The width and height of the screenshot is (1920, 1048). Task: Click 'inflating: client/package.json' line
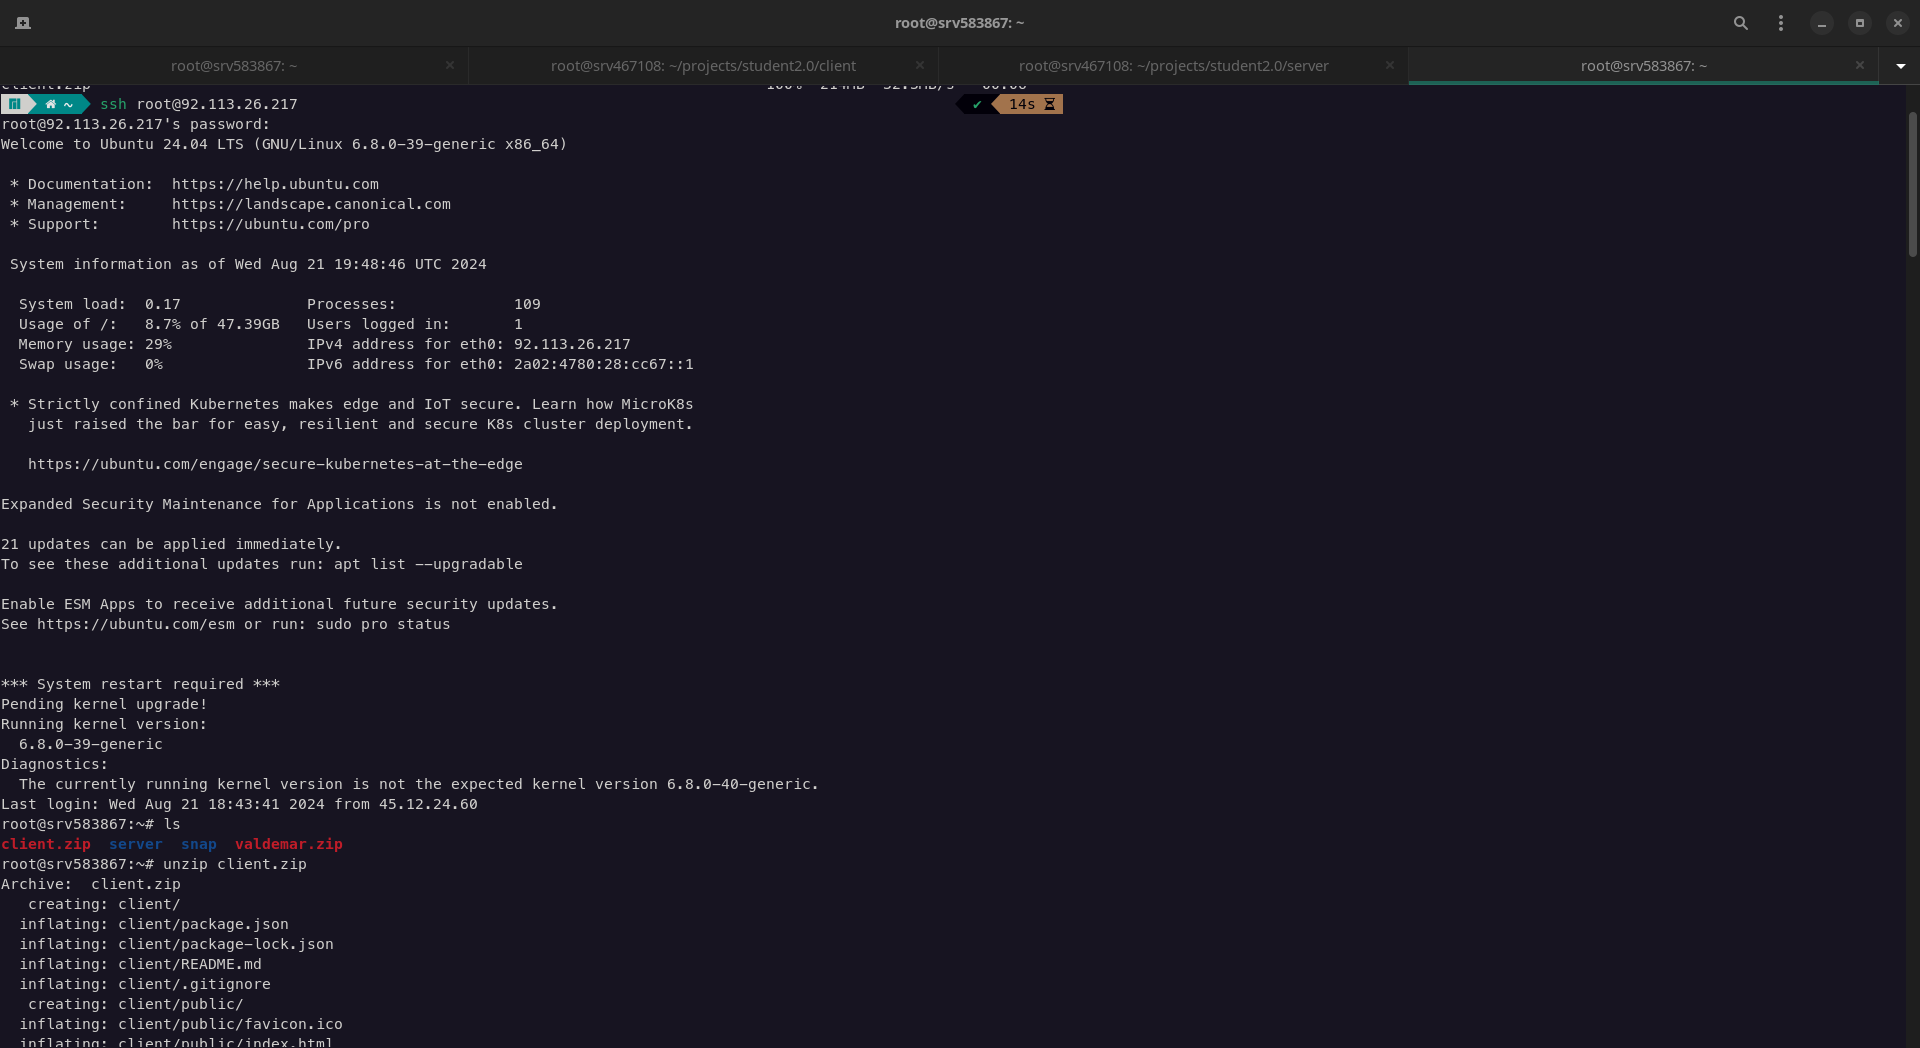tap(154, 924)
